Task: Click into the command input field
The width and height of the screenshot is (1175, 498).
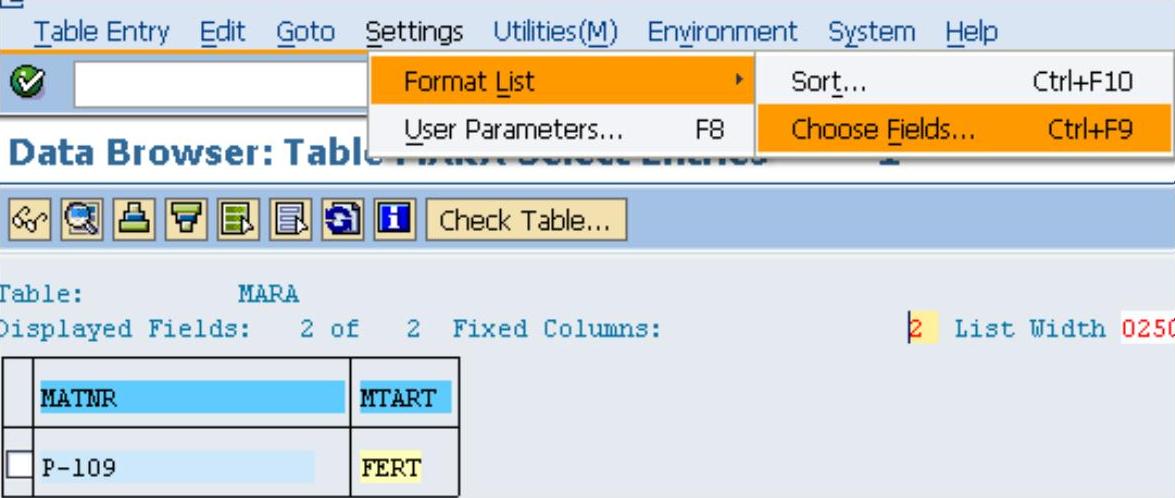Action: point(220,85)
